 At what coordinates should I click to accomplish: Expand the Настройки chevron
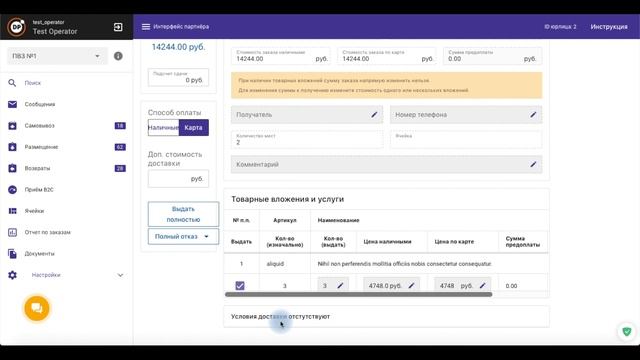(x=120, y=275)
